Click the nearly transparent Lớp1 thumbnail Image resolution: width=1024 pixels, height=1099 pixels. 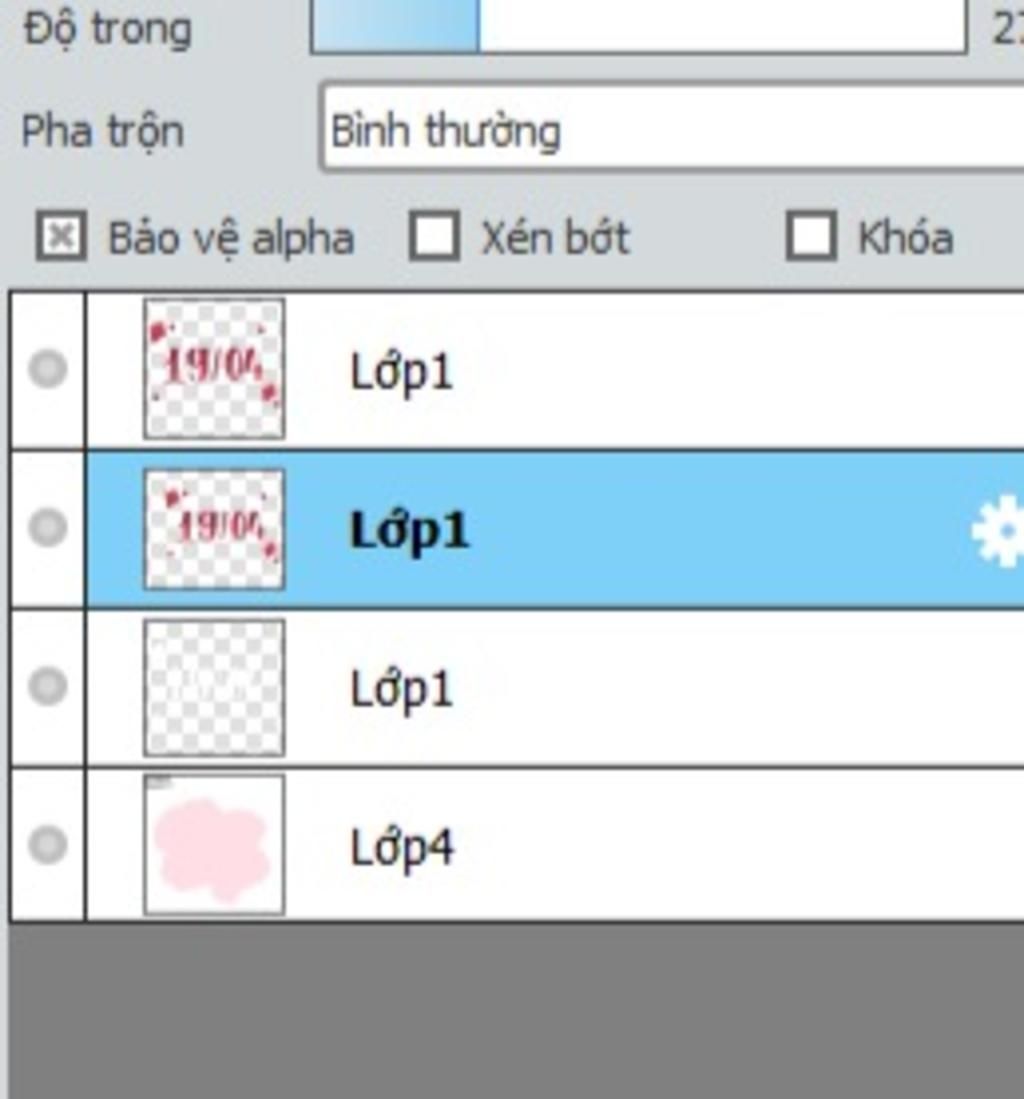coord(214,688)
